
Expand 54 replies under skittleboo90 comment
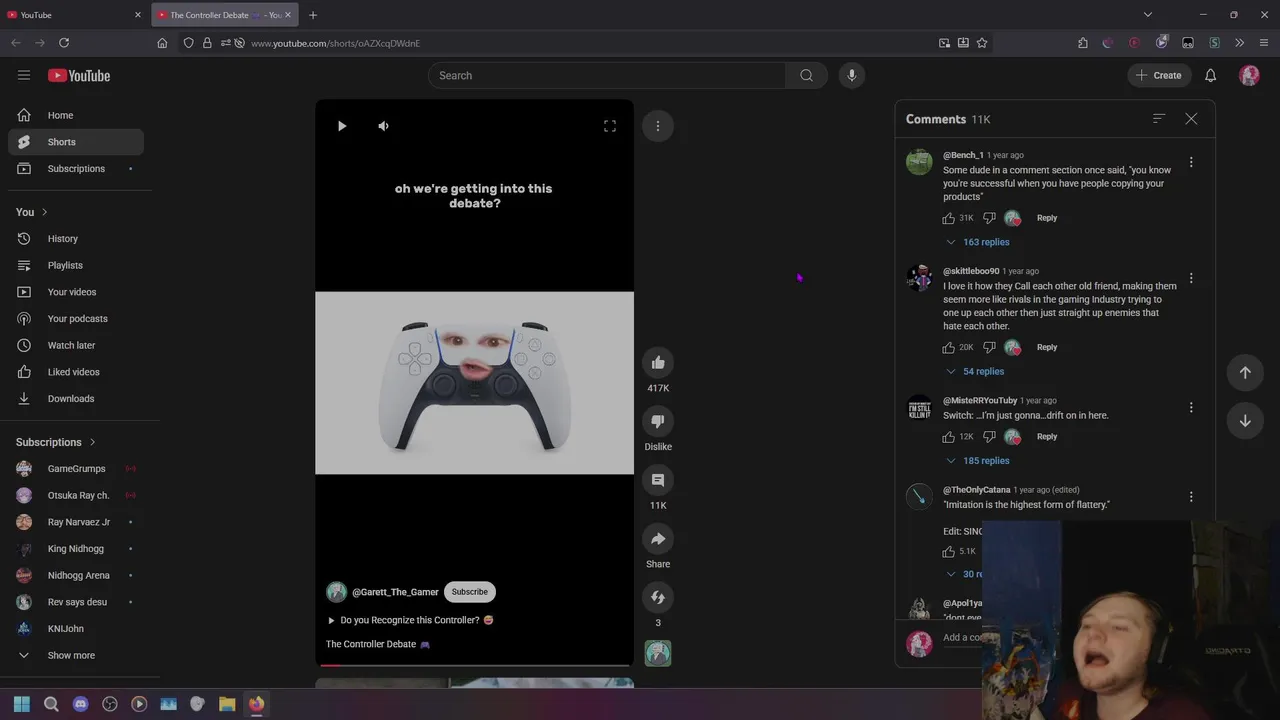click(x=975, y=371)
